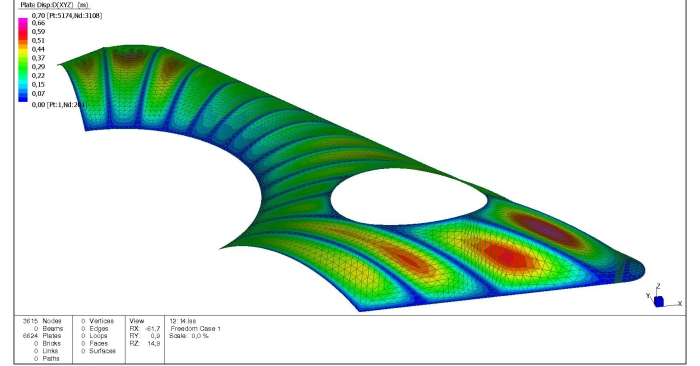Viewport: 700px width, 366px height.
Task: Click the Vertices entry in the info panel
Action: (97, 321)
